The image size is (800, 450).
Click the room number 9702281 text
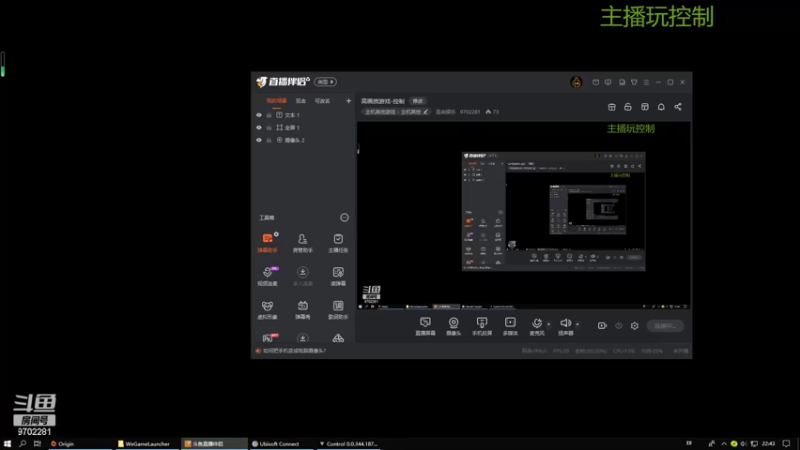[469, 112]
